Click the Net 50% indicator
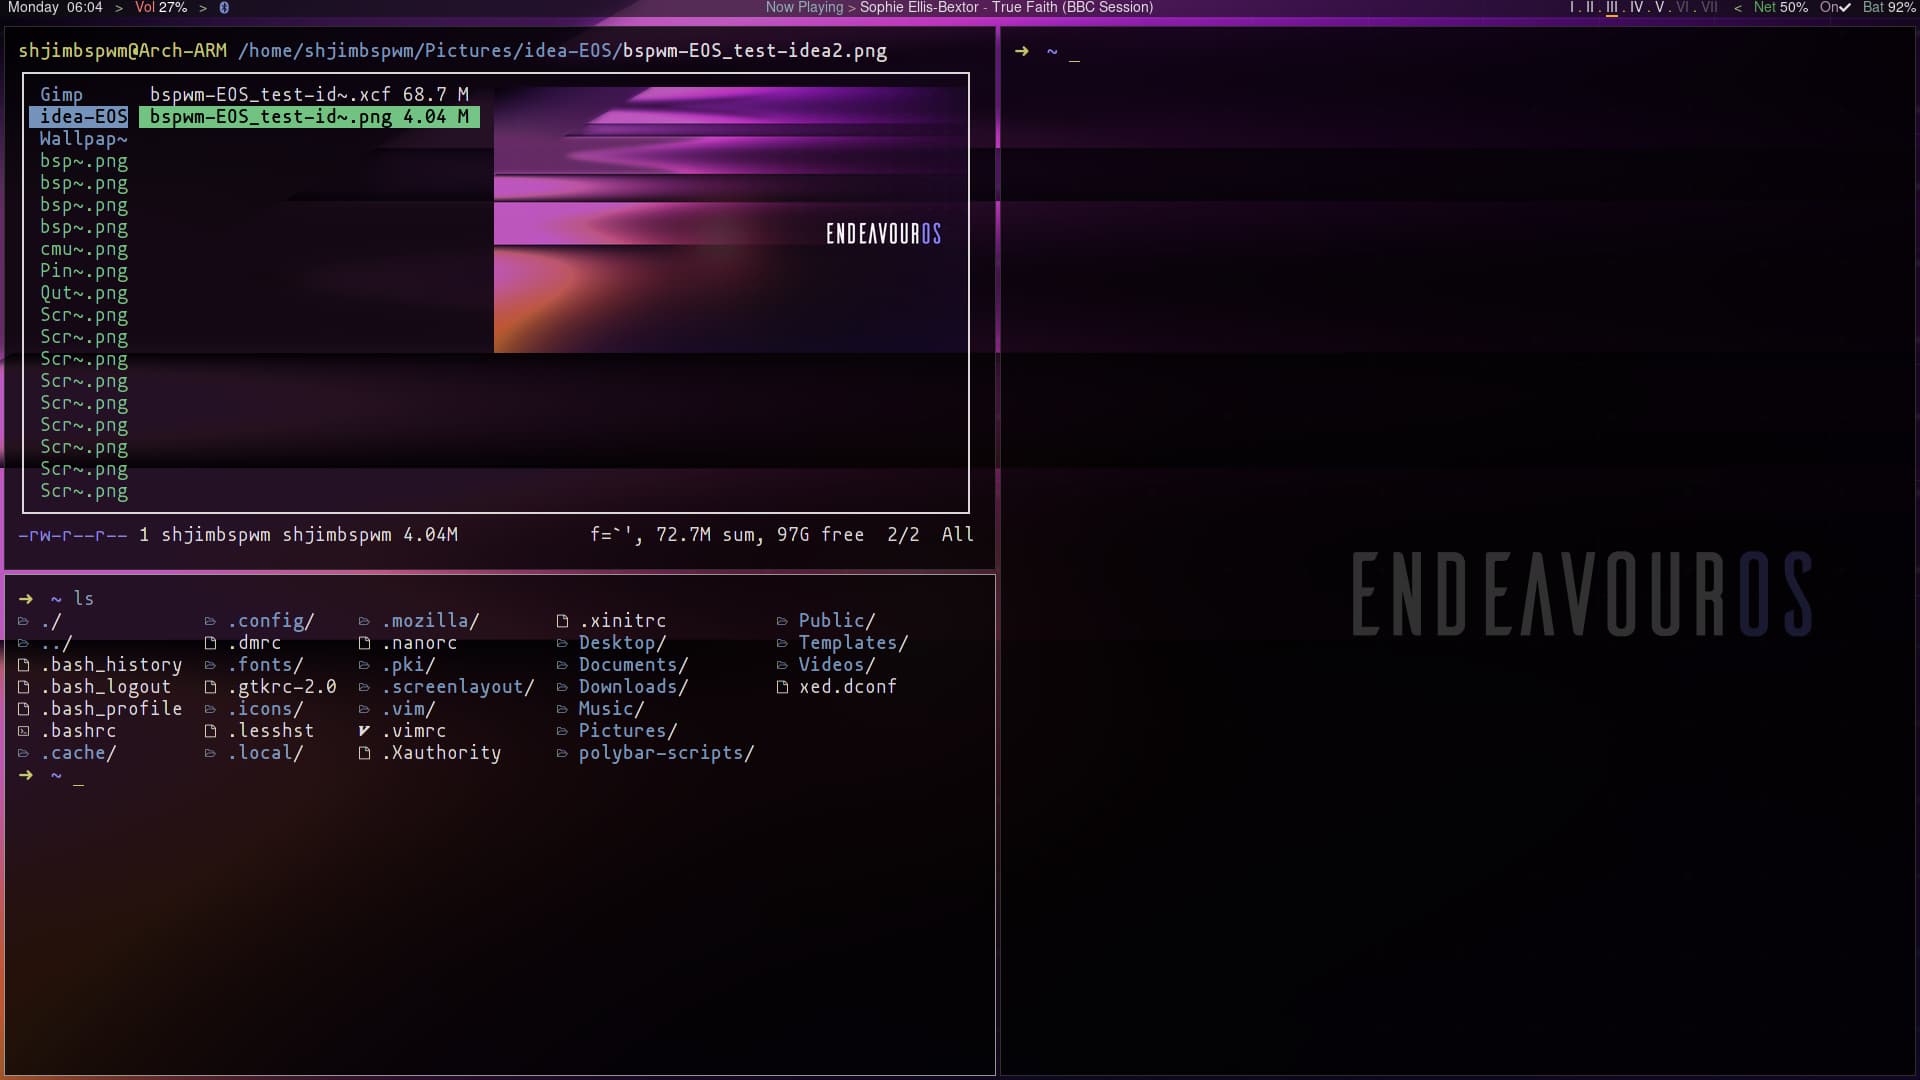Viewport: 1920px width, 1080px height. click(1780, 8)
